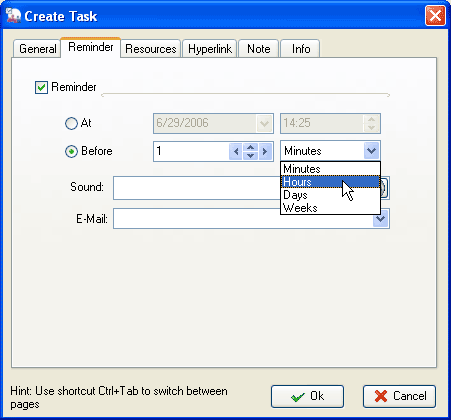Close the Create Task dialog window
The image size is (451, 420).
pyautogui.click(x=435, y=16)
